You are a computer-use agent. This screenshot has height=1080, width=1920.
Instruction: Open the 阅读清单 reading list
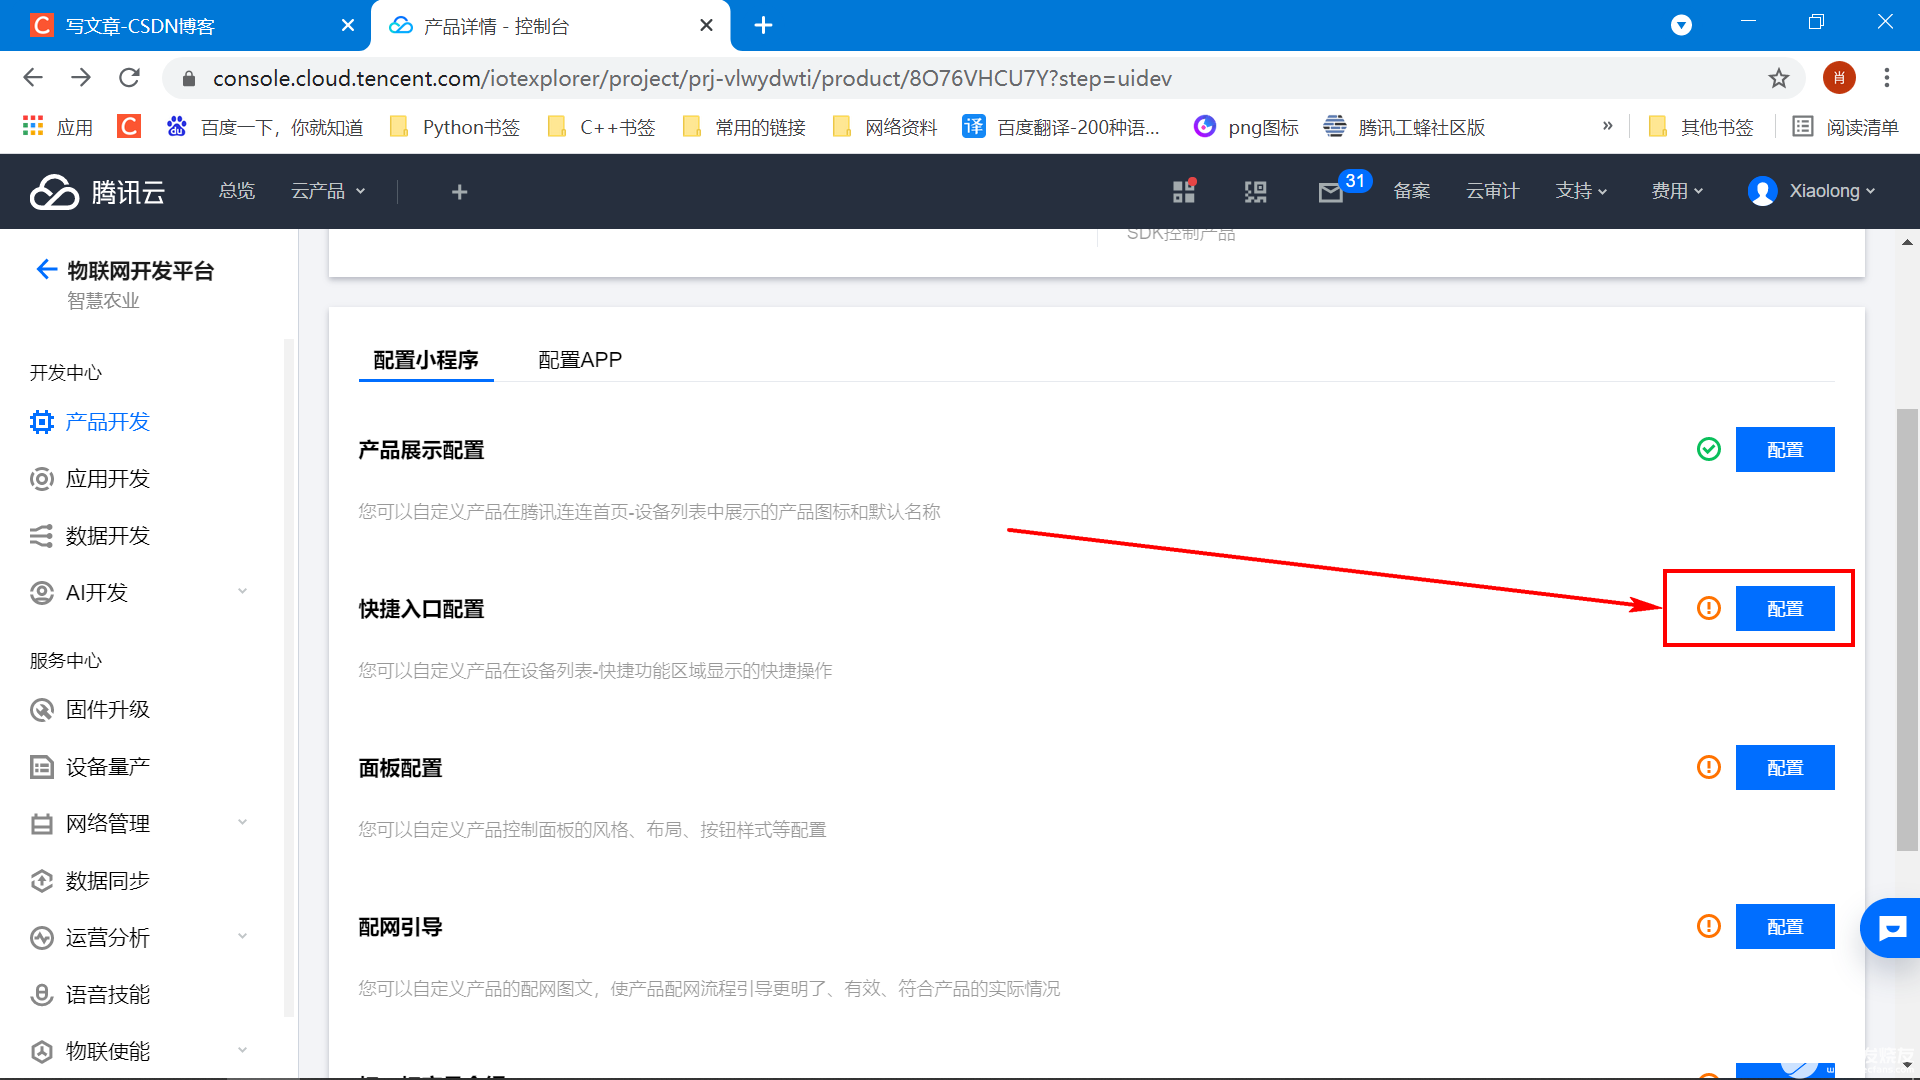tap(1845, 127)
